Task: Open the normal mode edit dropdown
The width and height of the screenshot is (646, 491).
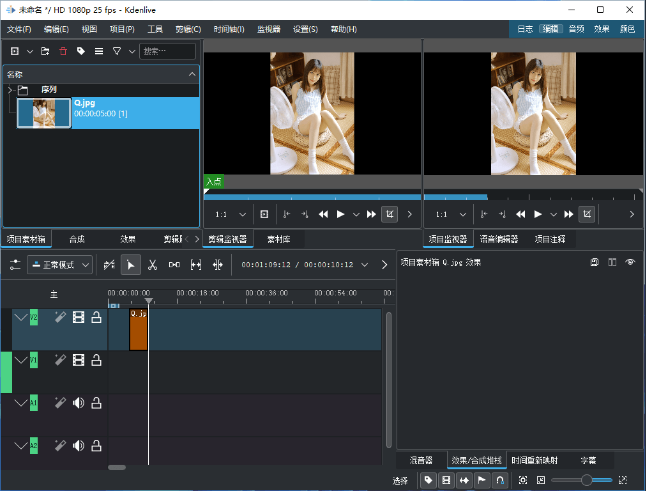Action: 60,264
